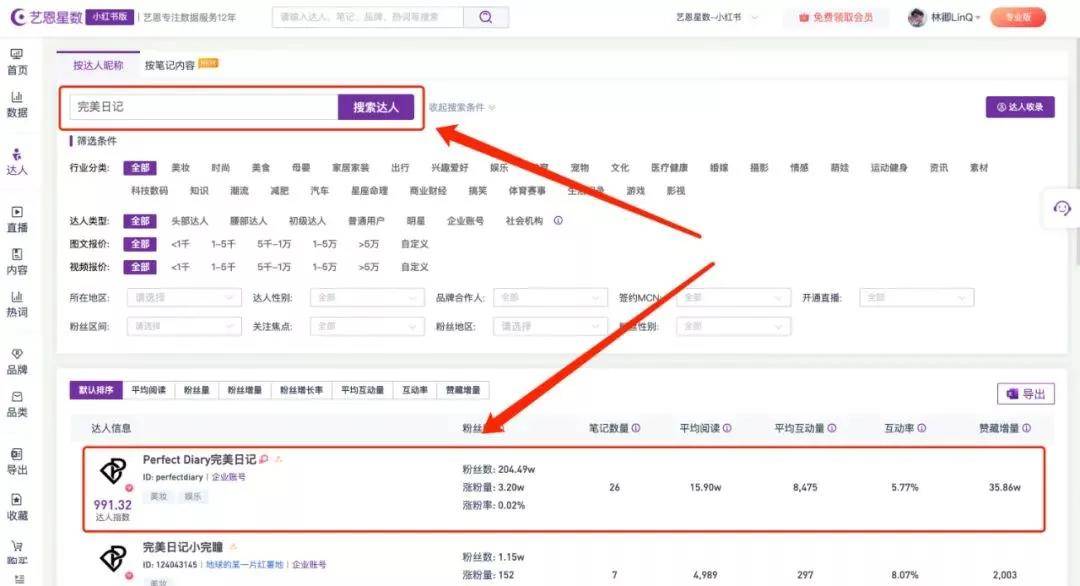
Task: Open 粉丝地区 dropdown
Action: coord(550,326)
